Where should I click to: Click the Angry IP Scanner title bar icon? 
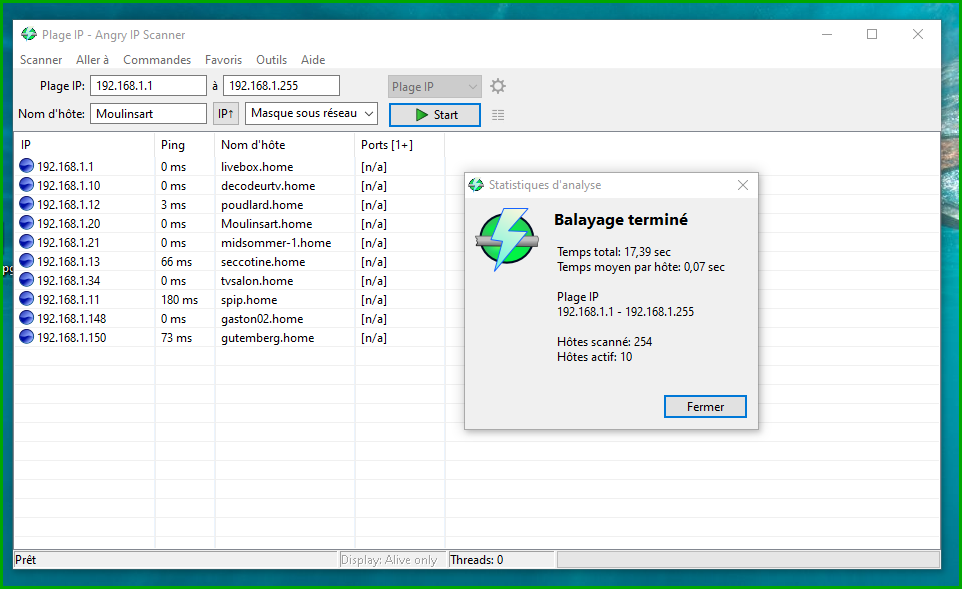[29, 35]
